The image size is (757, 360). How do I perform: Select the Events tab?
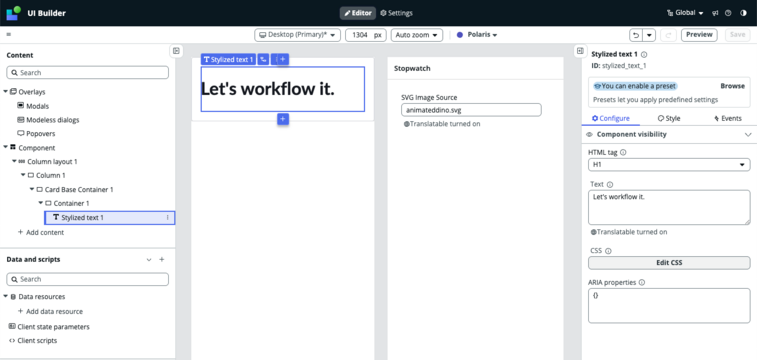click(728, 118)
